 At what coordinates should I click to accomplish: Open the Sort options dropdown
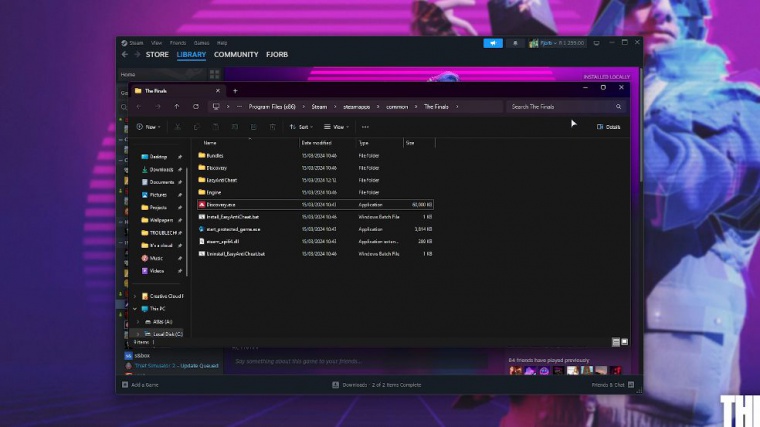pos(299,127)
